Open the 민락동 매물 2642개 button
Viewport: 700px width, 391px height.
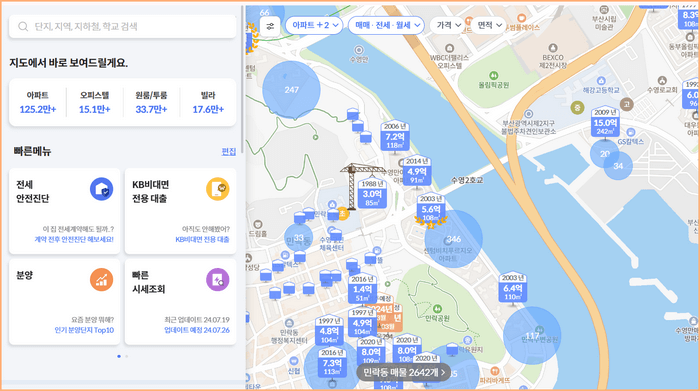pyautogui.click(x=404, y=372)
